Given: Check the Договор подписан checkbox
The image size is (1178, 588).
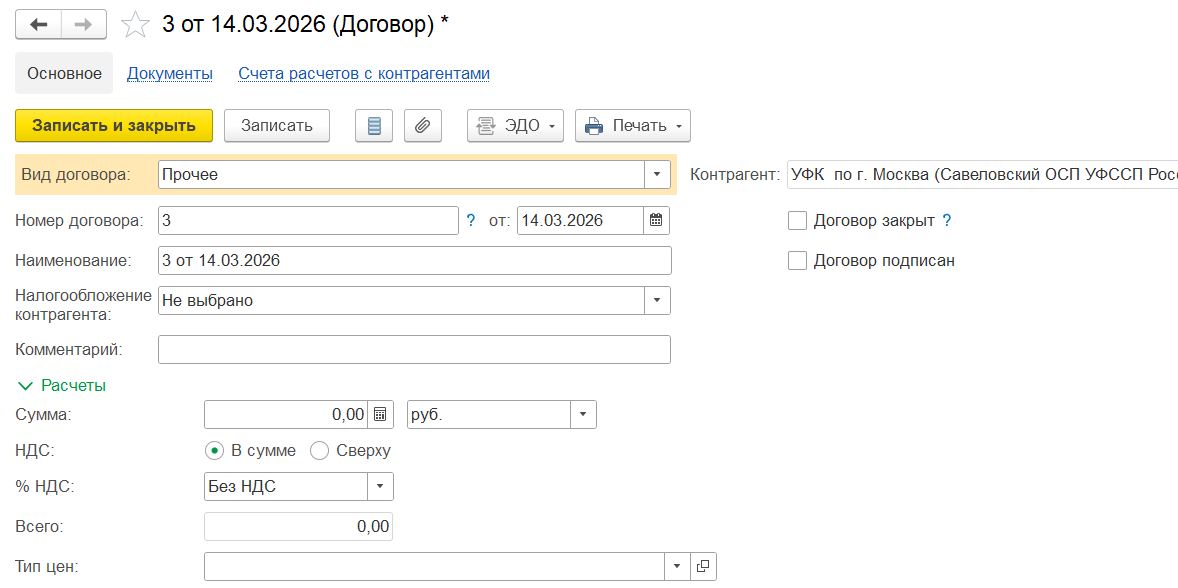Looking at the screenshot, I should coord(797,260).
